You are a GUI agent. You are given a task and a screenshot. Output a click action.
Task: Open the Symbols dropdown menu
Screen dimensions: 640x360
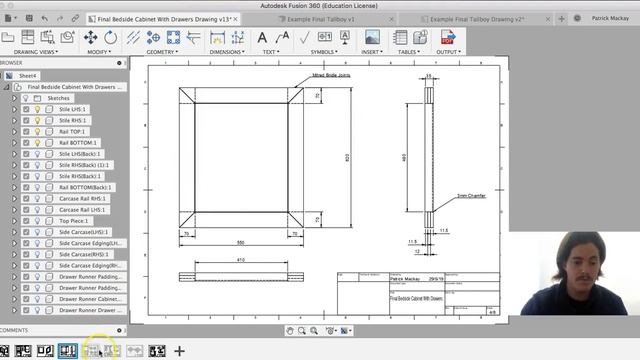[x=324, y=52]
